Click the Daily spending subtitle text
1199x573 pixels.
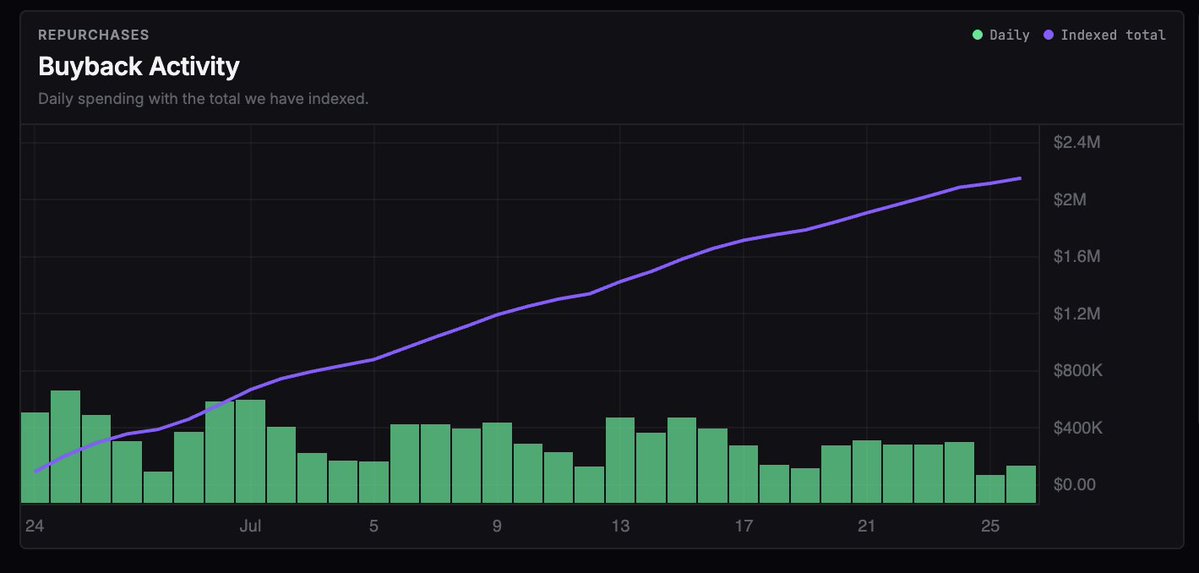[203, 99]
